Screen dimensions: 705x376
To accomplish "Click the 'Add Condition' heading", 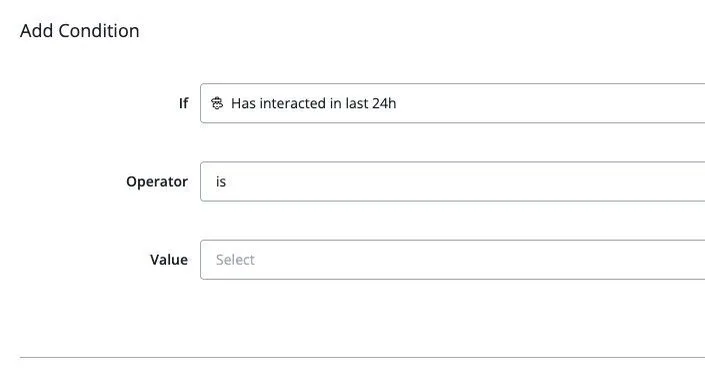I will pos(80,31).
